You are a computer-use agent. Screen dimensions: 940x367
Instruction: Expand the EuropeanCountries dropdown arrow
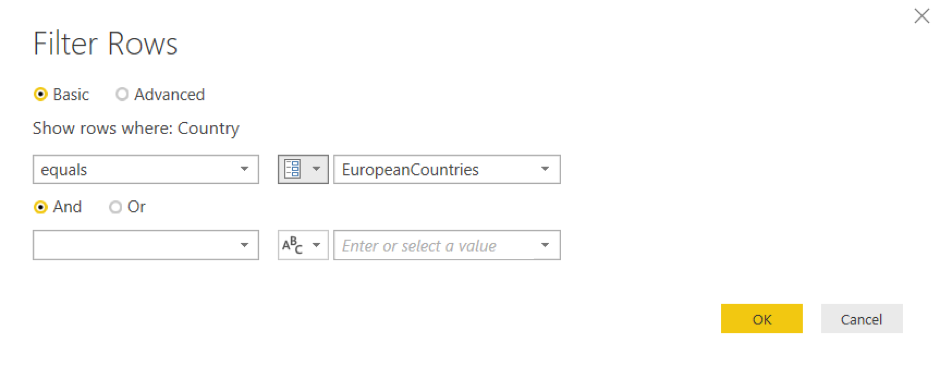pos(545,170)
